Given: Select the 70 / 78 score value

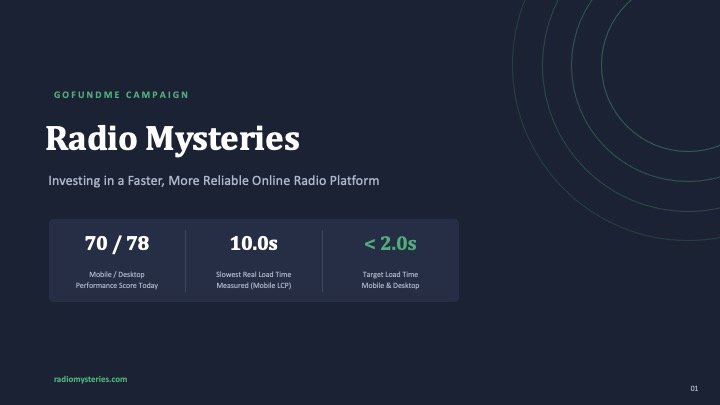Looking at the screenshot, I should point(117,243).
